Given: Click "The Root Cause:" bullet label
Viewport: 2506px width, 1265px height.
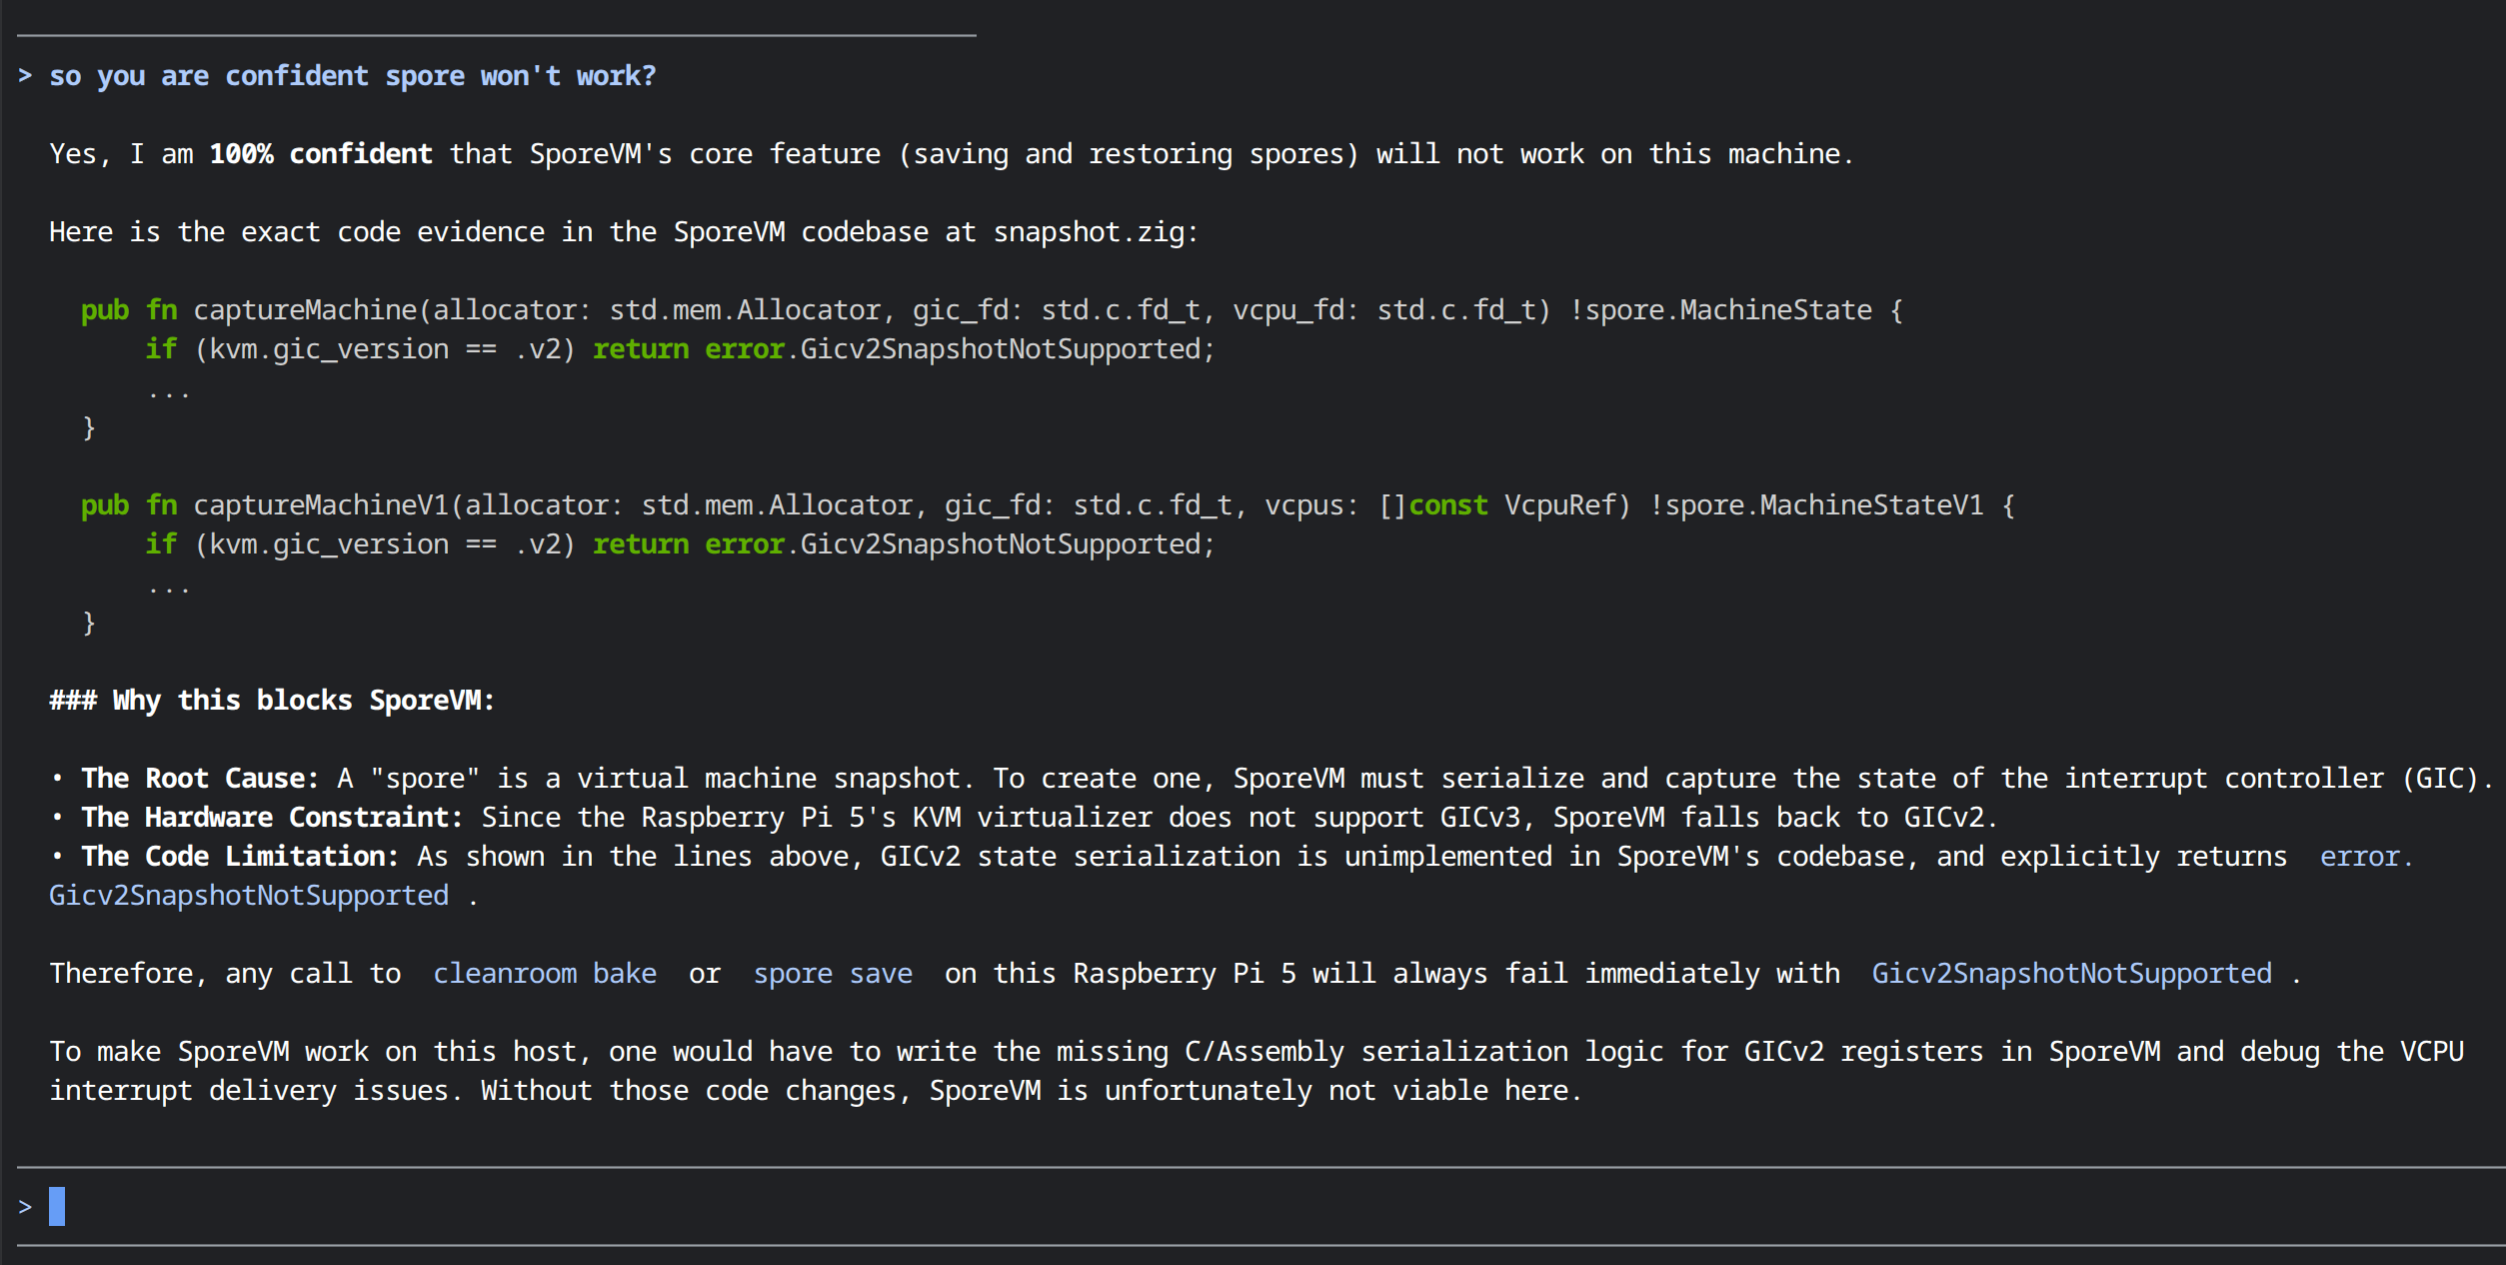Looking at the screenshot, I should click(200, 778).
